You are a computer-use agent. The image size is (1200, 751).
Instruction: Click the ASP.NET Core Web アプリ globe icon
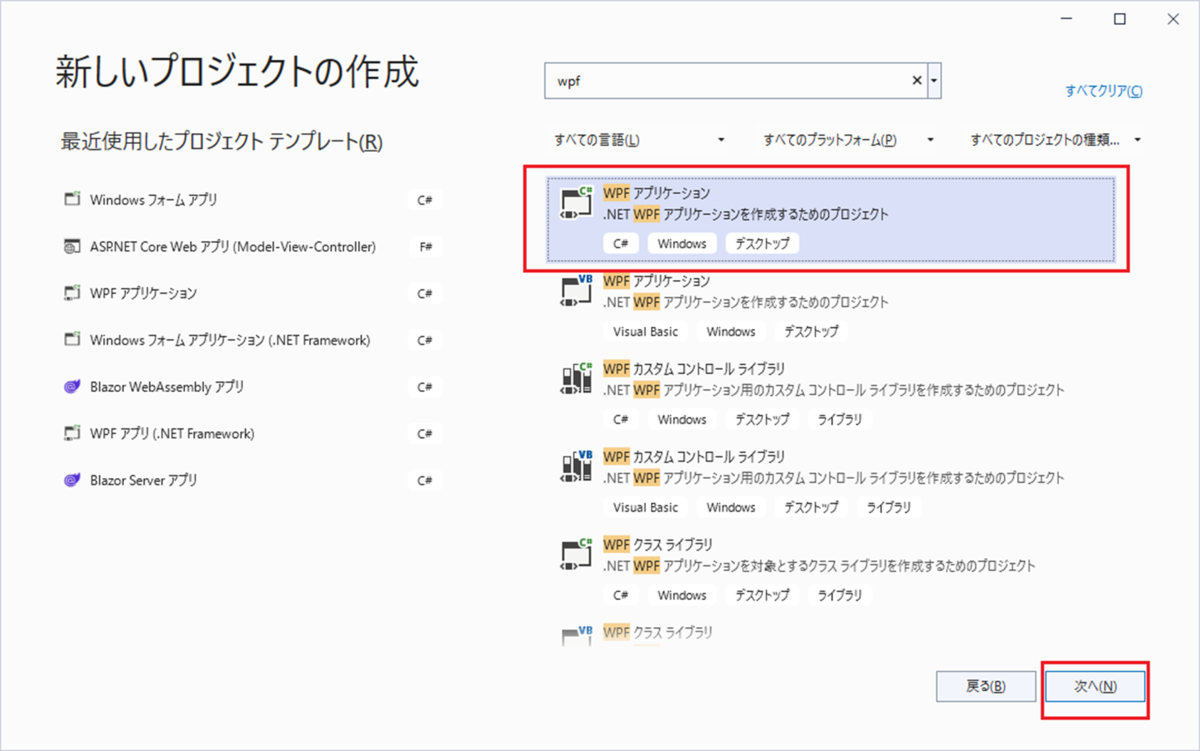[71, 246]
